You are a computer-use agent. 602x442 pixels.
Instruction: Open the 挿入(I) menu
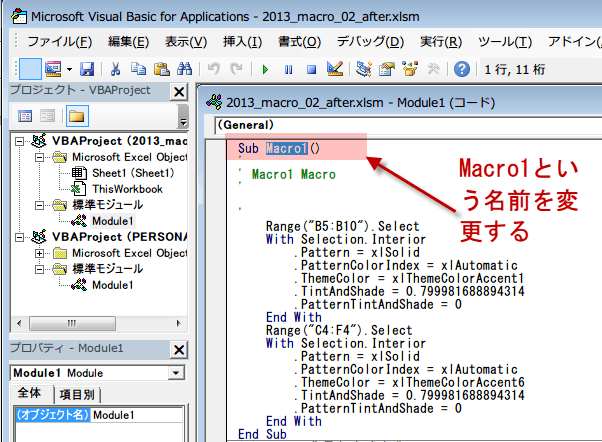(x=242, y=41)
